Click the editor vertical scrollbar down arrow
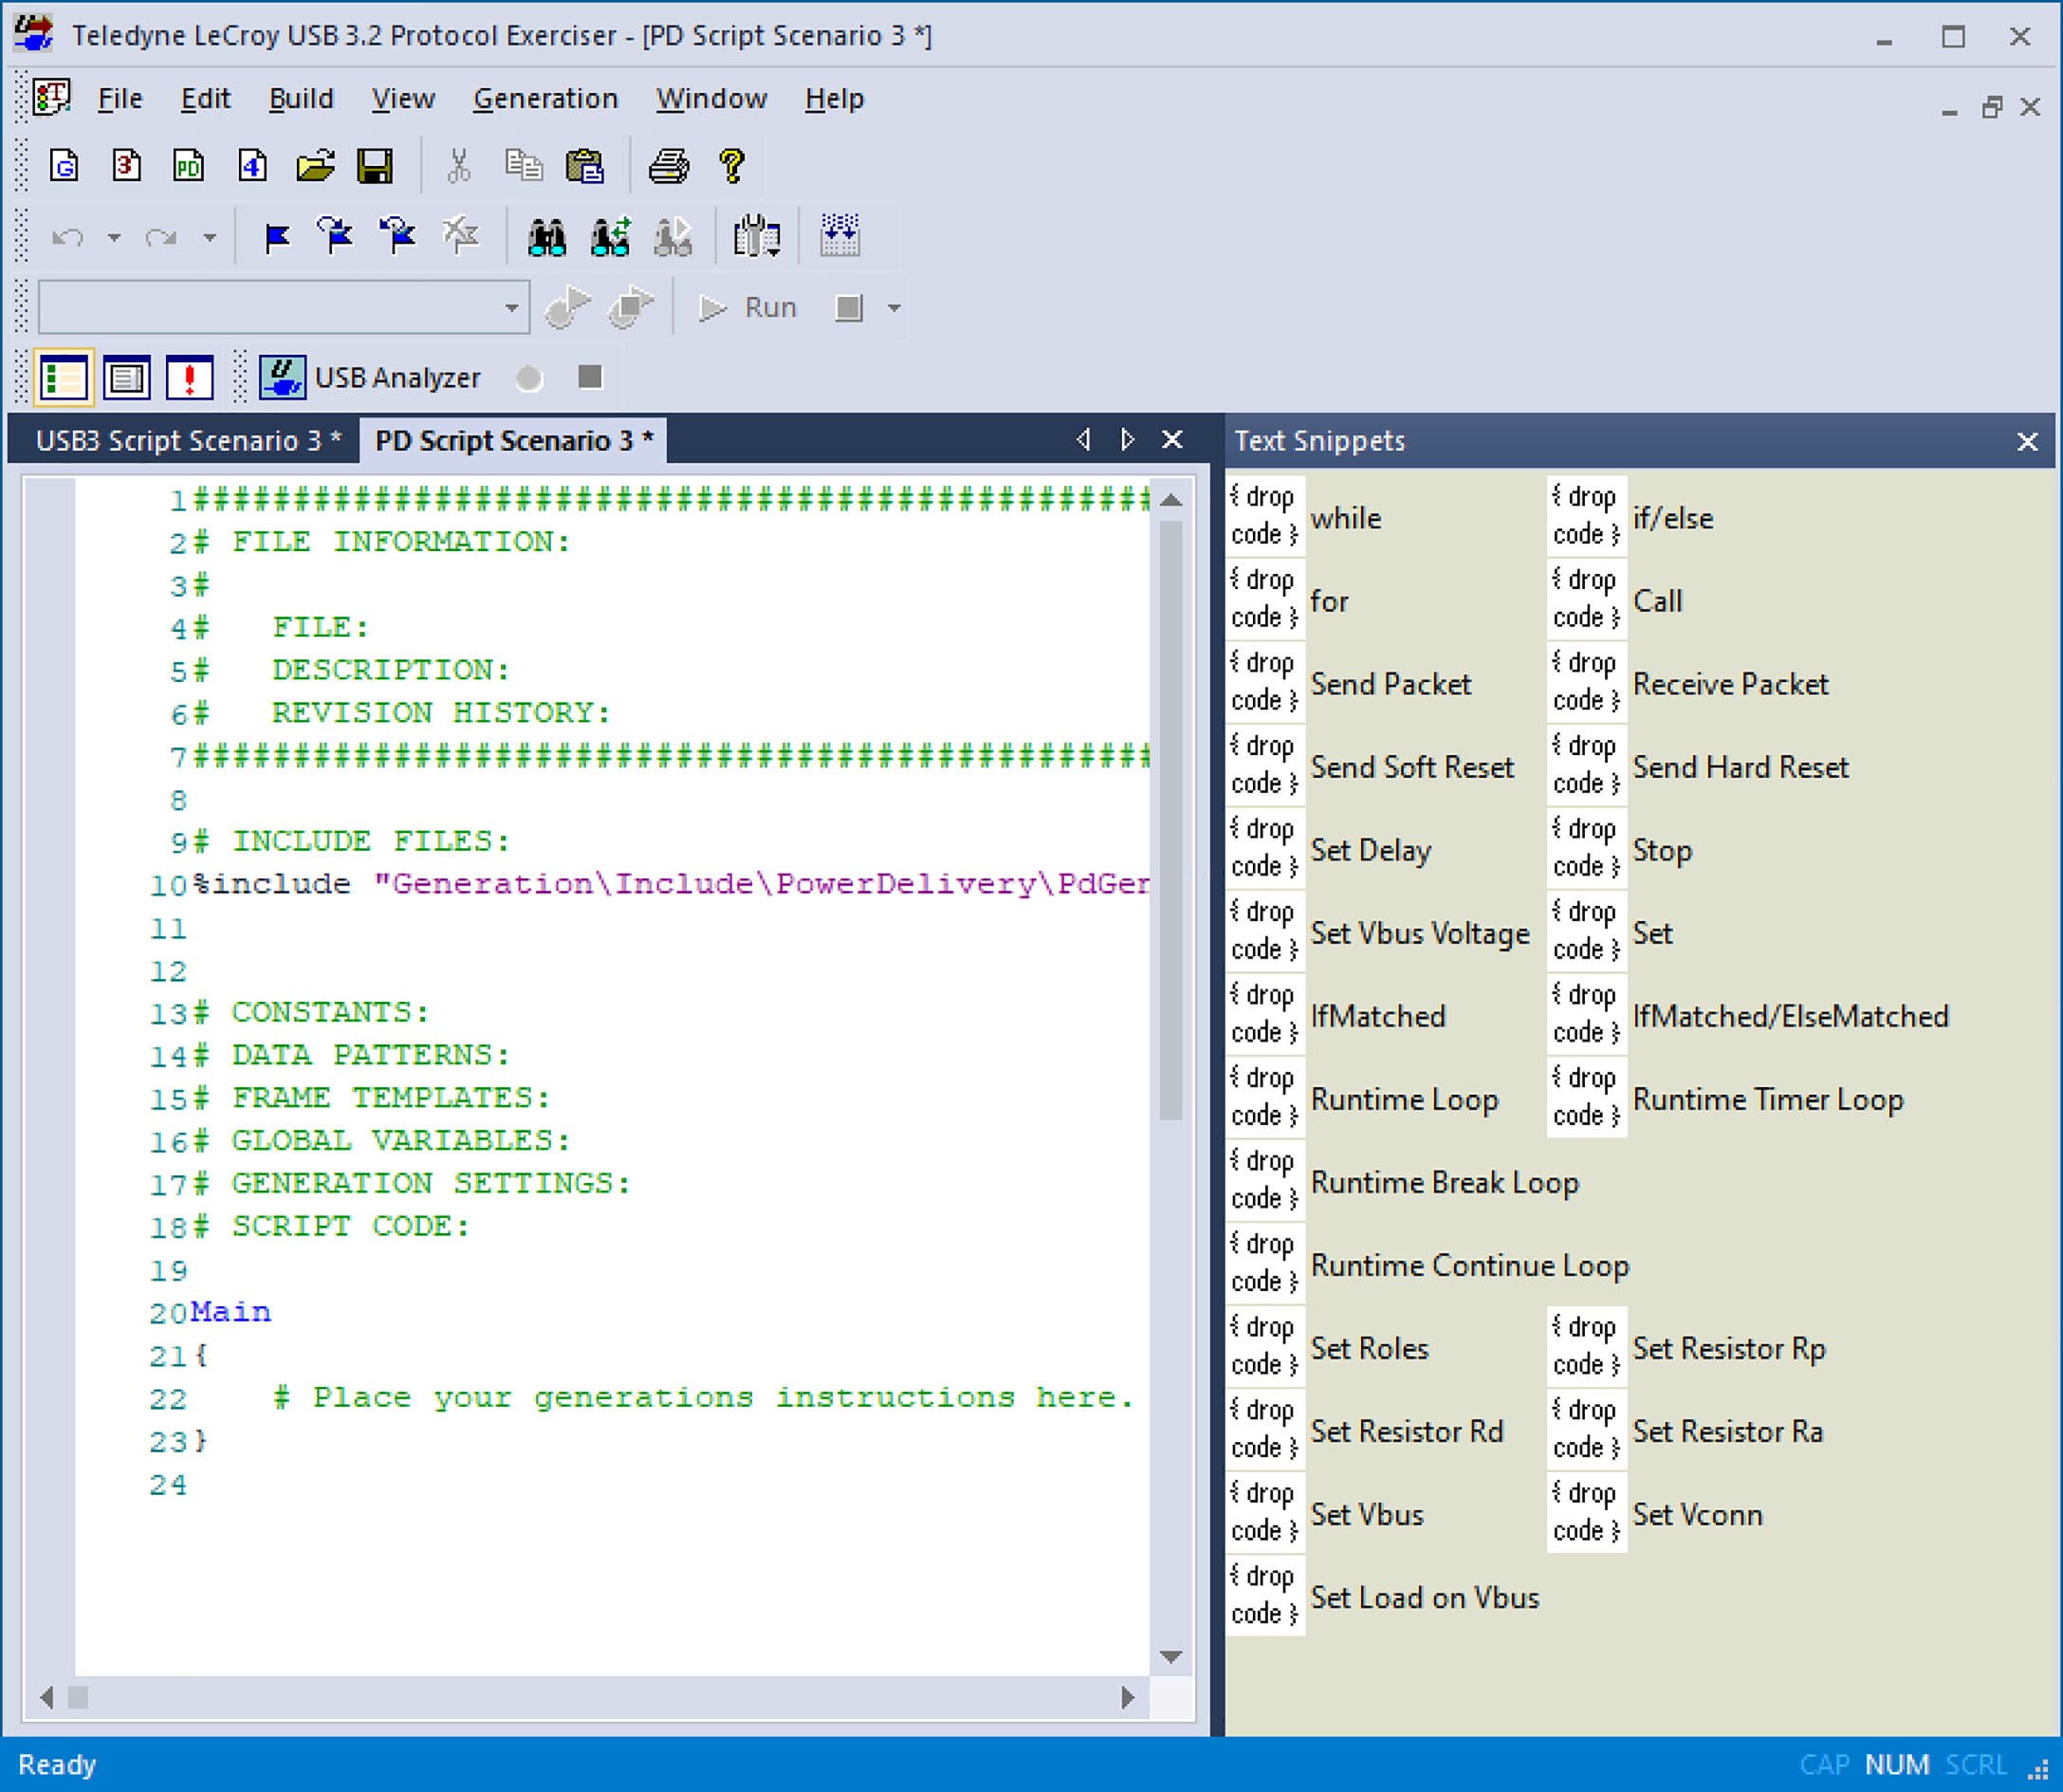 [x=1170, y=1657]
